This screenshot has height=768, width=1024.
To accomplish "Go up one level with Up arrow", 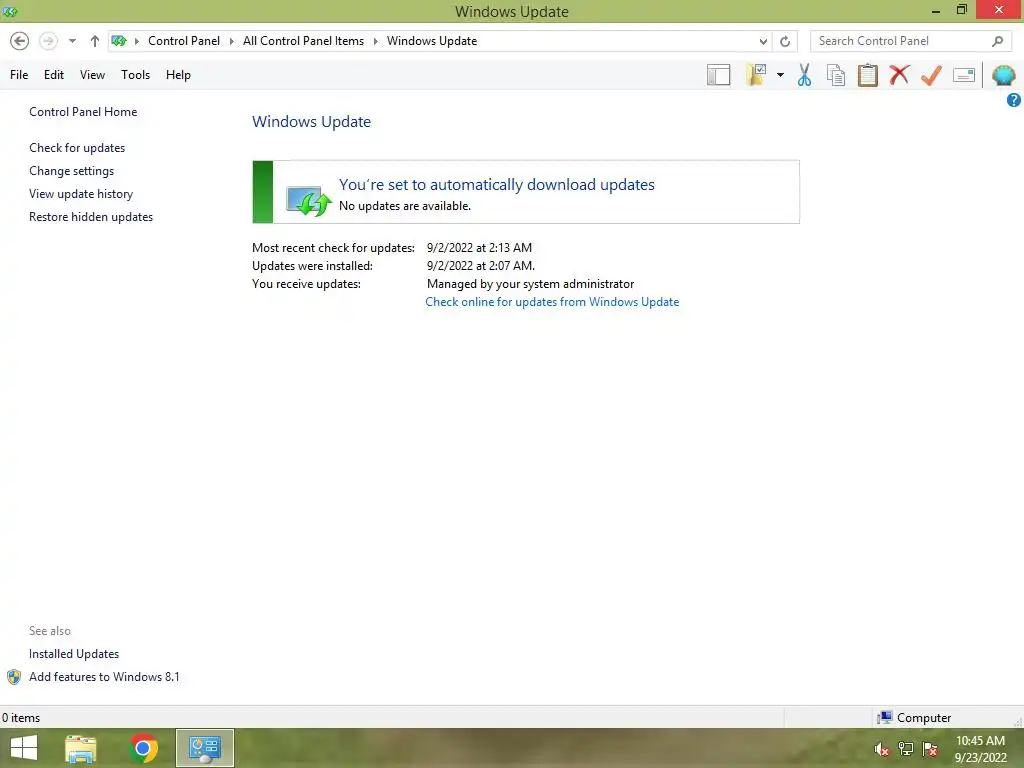I will coord(95,41).
